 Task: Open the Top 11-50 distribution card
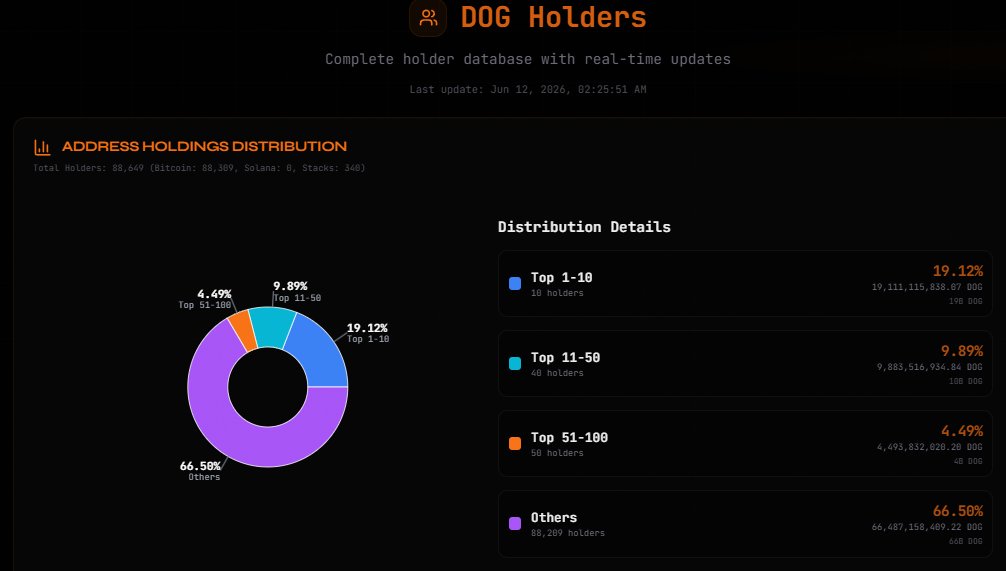click(745, 364)
